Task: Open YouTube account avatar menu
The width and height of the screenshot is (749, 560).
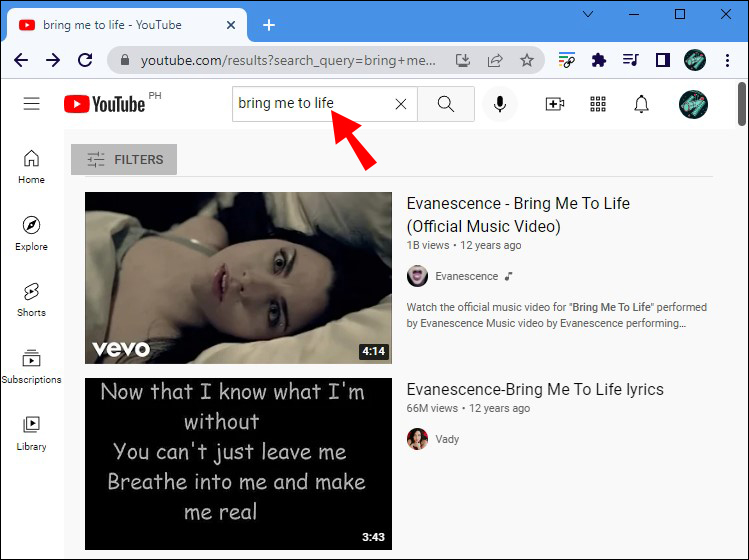Action: point(693,104)
